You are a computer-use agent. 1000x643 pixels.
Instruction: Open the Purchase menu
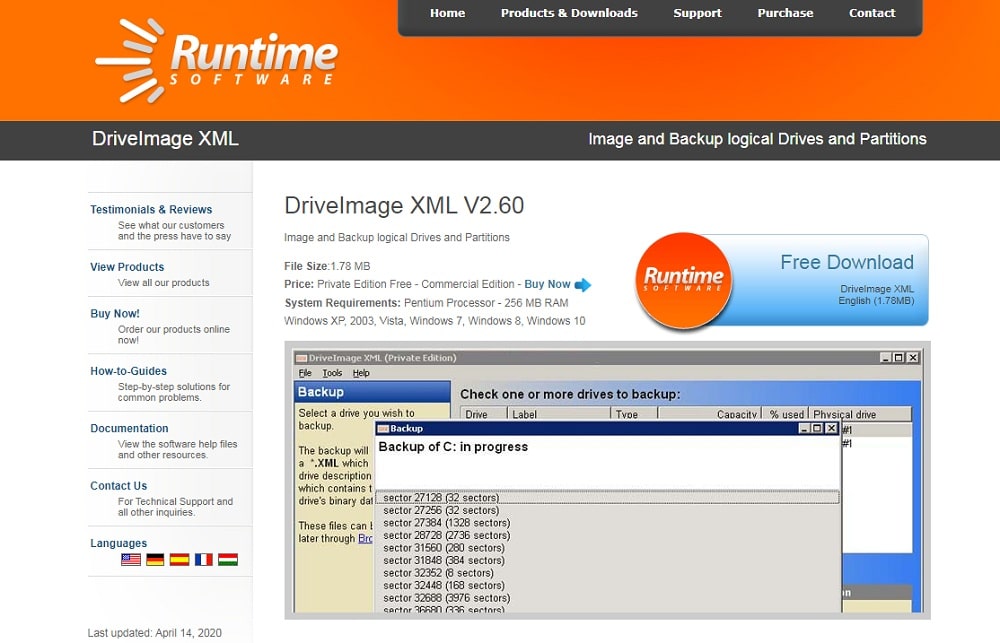point(785,13)
